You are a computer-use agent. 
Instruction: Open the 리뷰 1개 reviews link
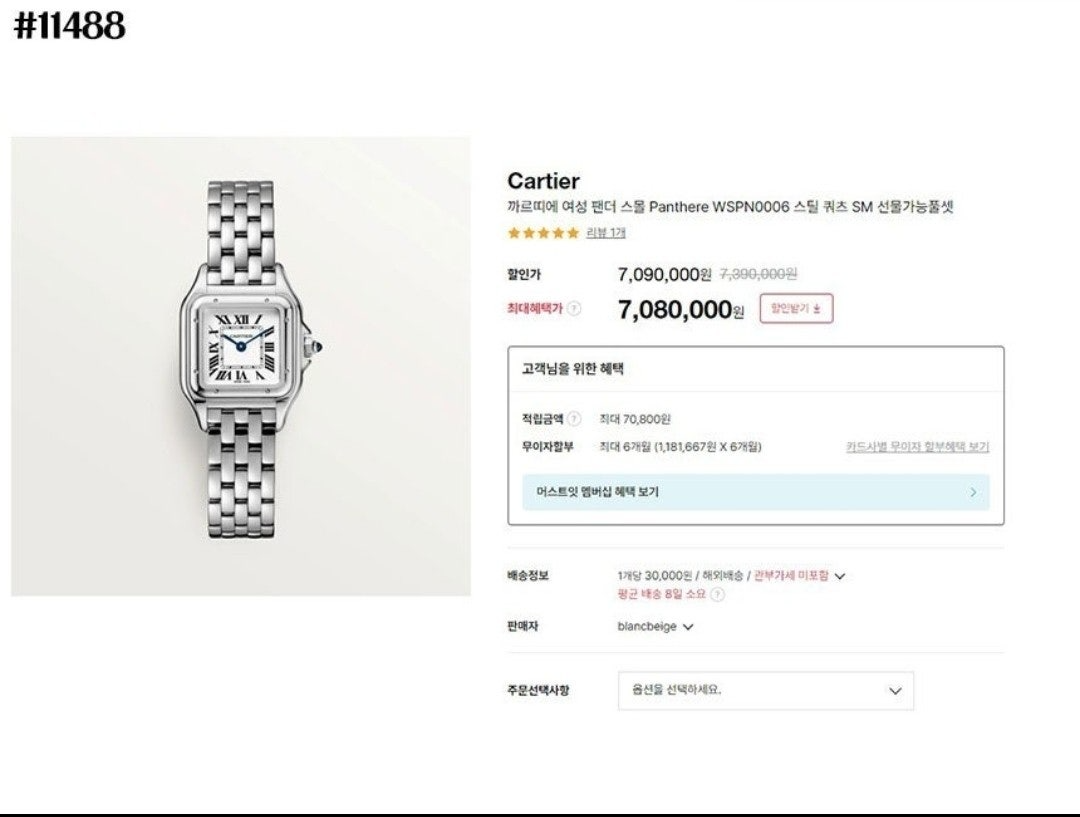606,233
